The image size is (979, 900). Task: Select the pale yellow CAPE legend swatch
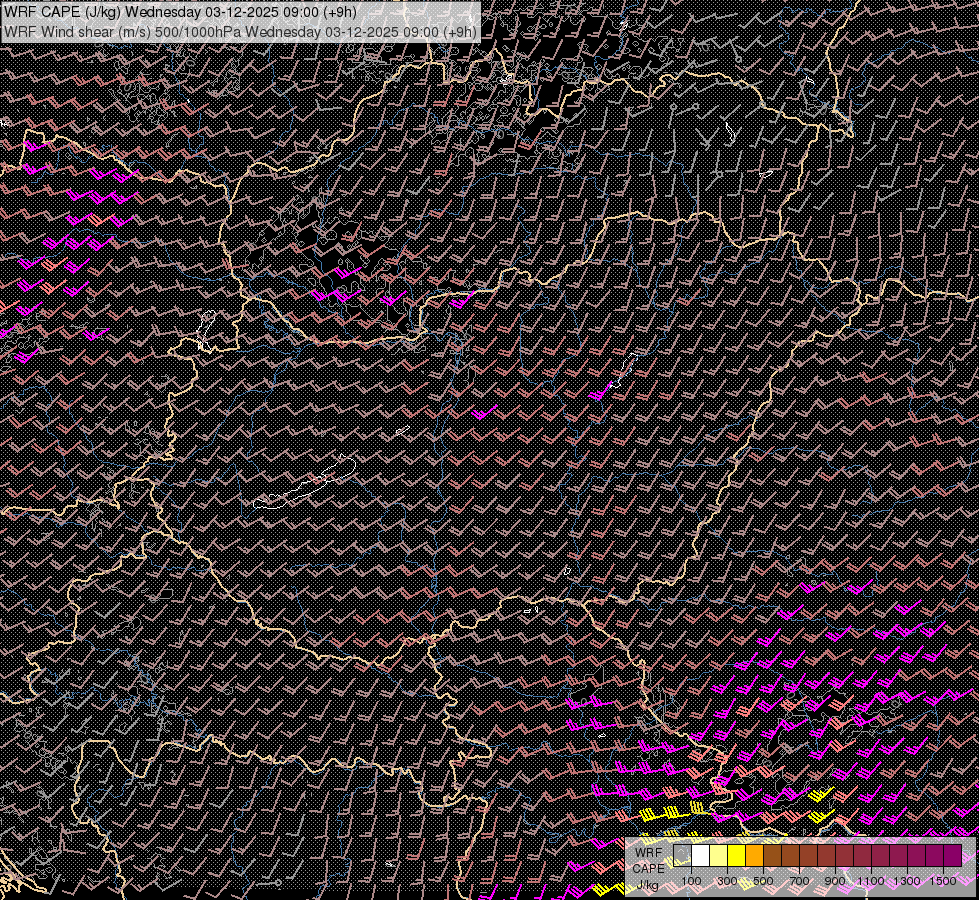pos(718,855)
